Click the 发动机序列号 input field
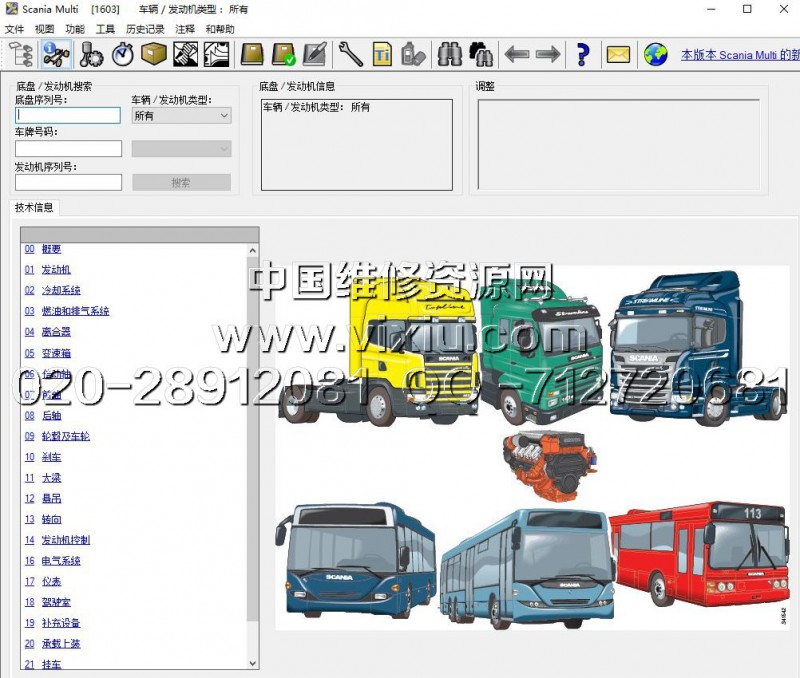The image size is (800, 678). [x=68, y=182]
